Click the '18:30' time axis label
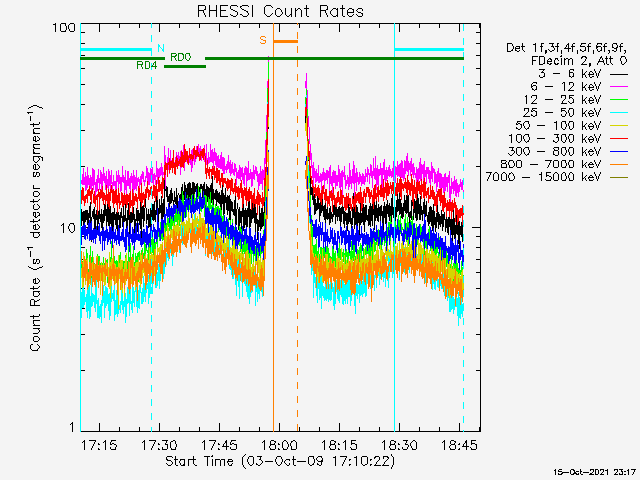Screen dimensions: 640x480 pyautogui.click(x=399, y=445)
